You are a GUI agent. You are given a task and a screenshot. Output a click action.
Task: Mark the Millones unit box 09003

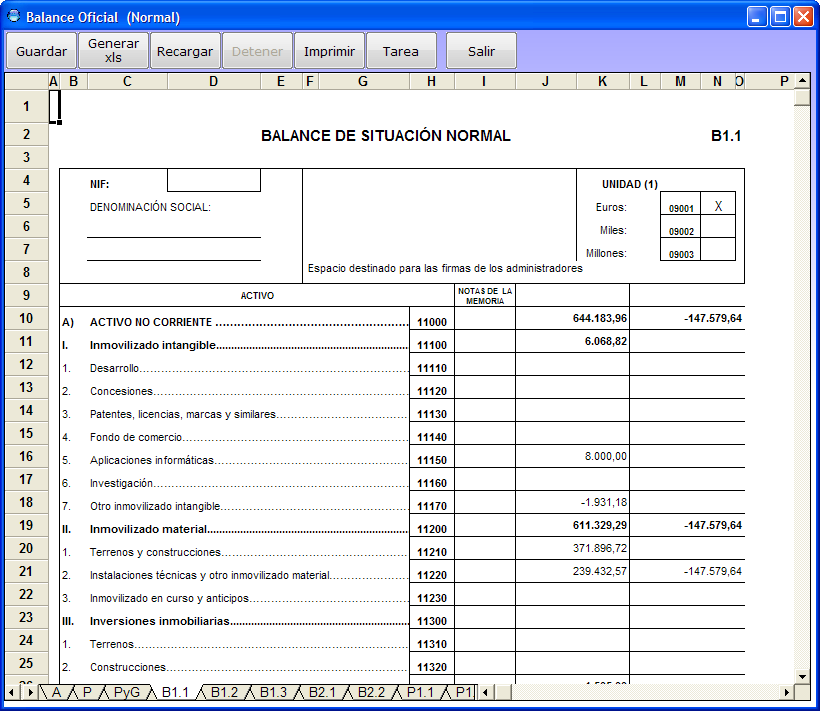click(x=718, y=249)
